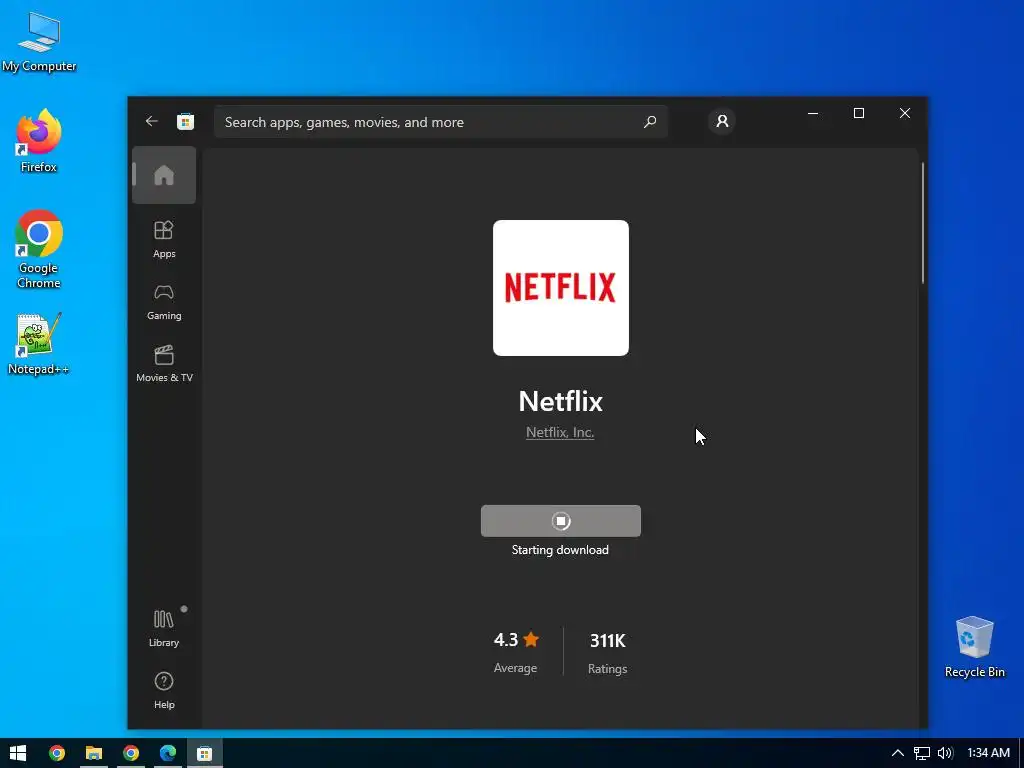The height and width of the screenshot is (768, 1024).
Task: Click the Netflix app logo thumbnail
Action: pyautogui.click(x=560, y=288)
